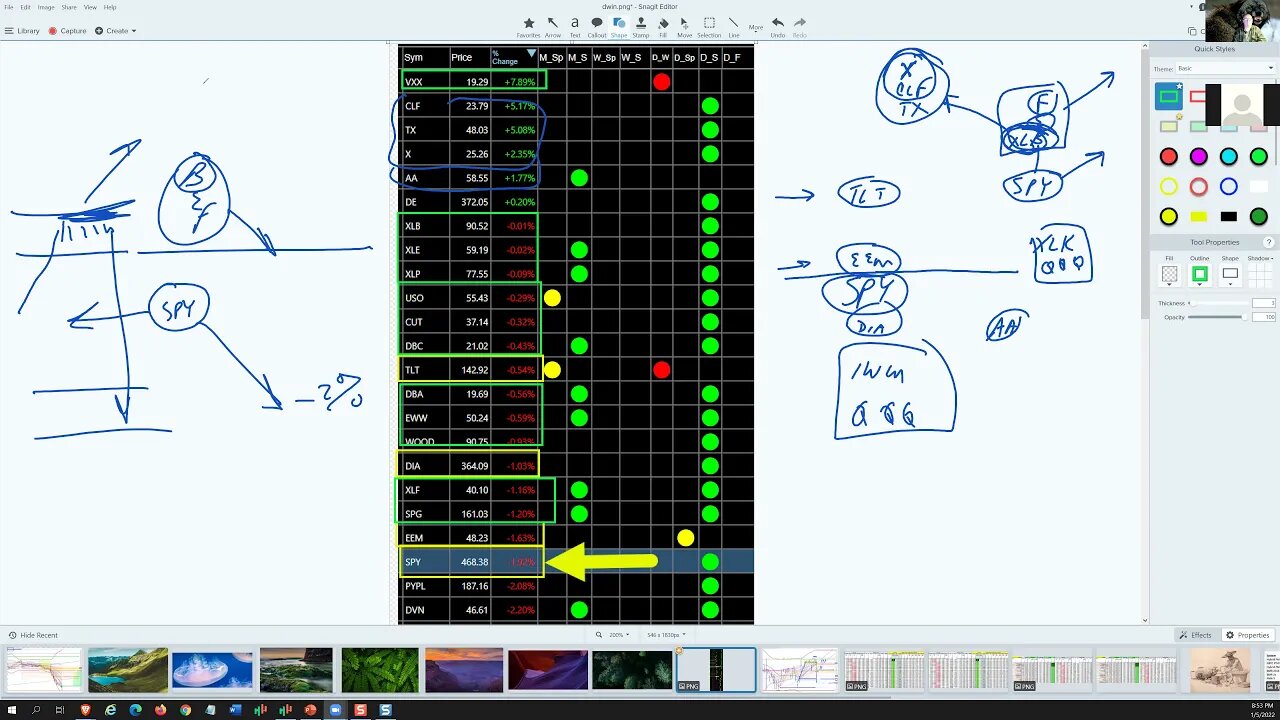Open the Shape type dropdown

pyautogui.click(x=1230, y=274)
